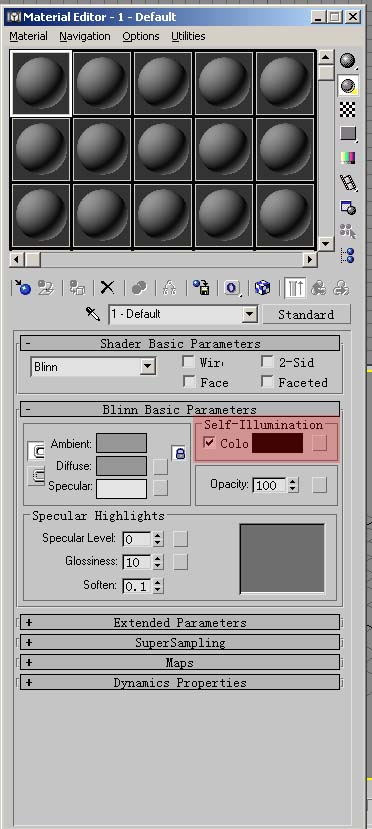Image resolution: width=372 pixels, height=829 pixels.
Task: Toggle the Backlight icon
Action: (x=348, y=86)
